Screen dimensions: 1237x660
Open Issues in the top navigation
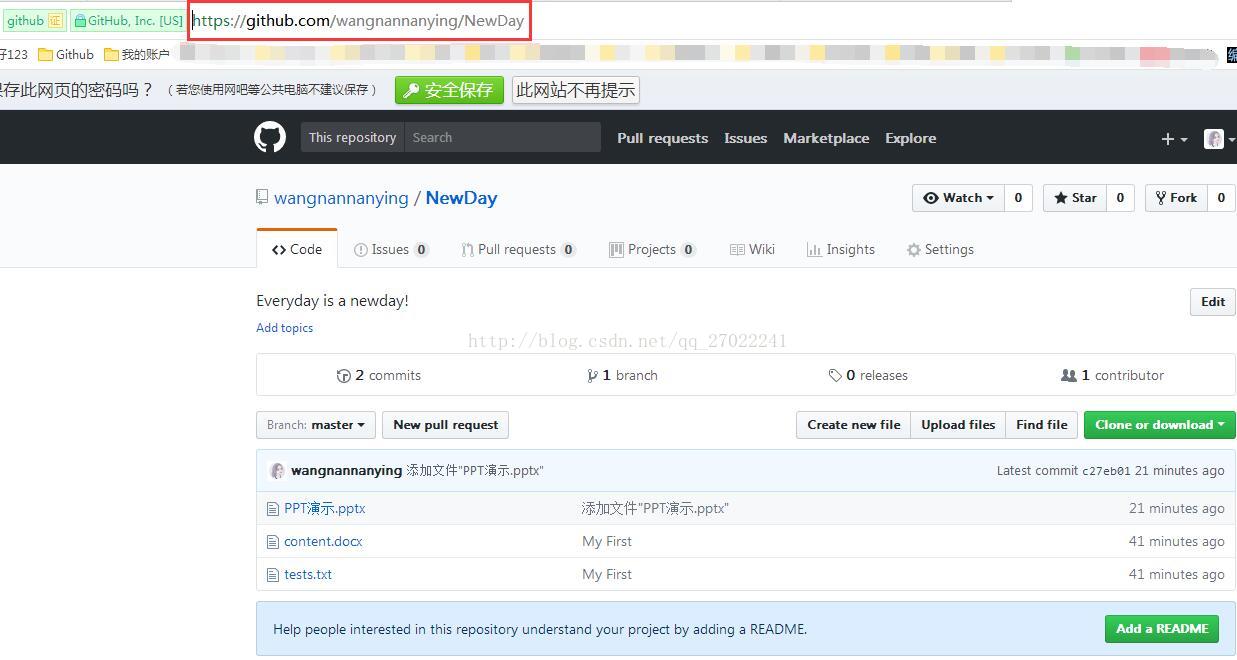click(745, 138)
